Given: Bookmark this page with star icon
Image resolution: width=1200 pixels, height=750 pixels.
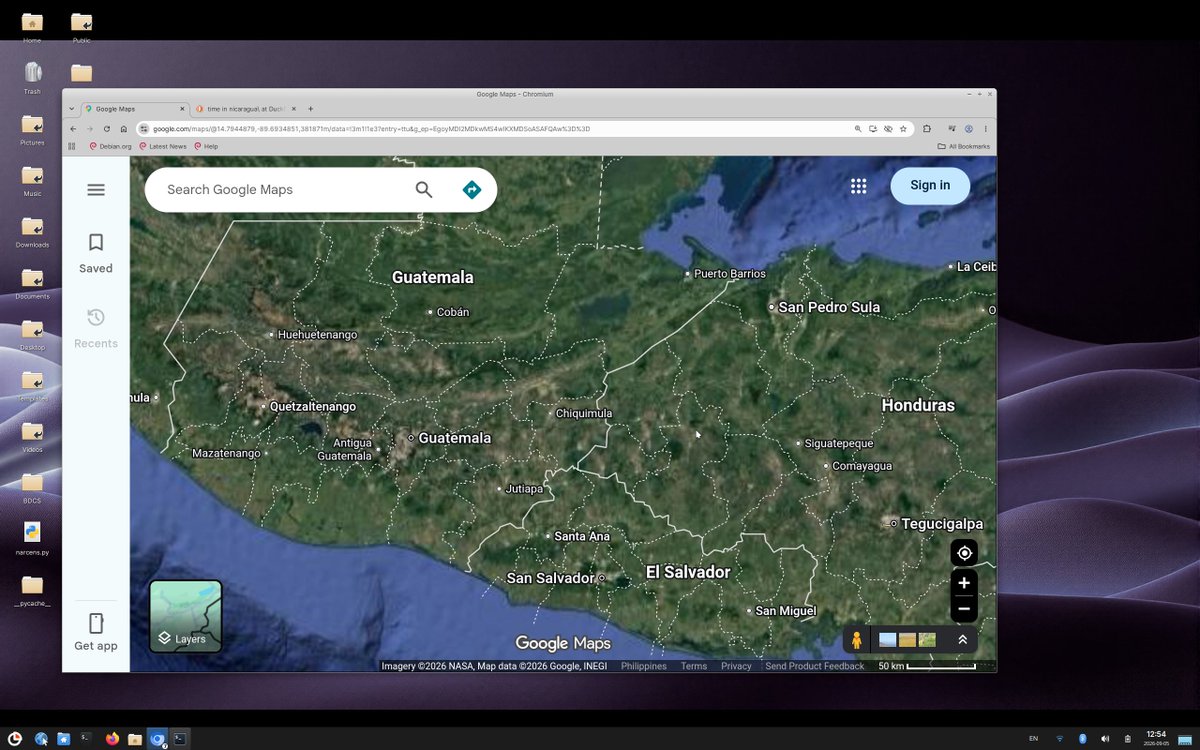Looking at the screenshot, I should tap(903, 129).
